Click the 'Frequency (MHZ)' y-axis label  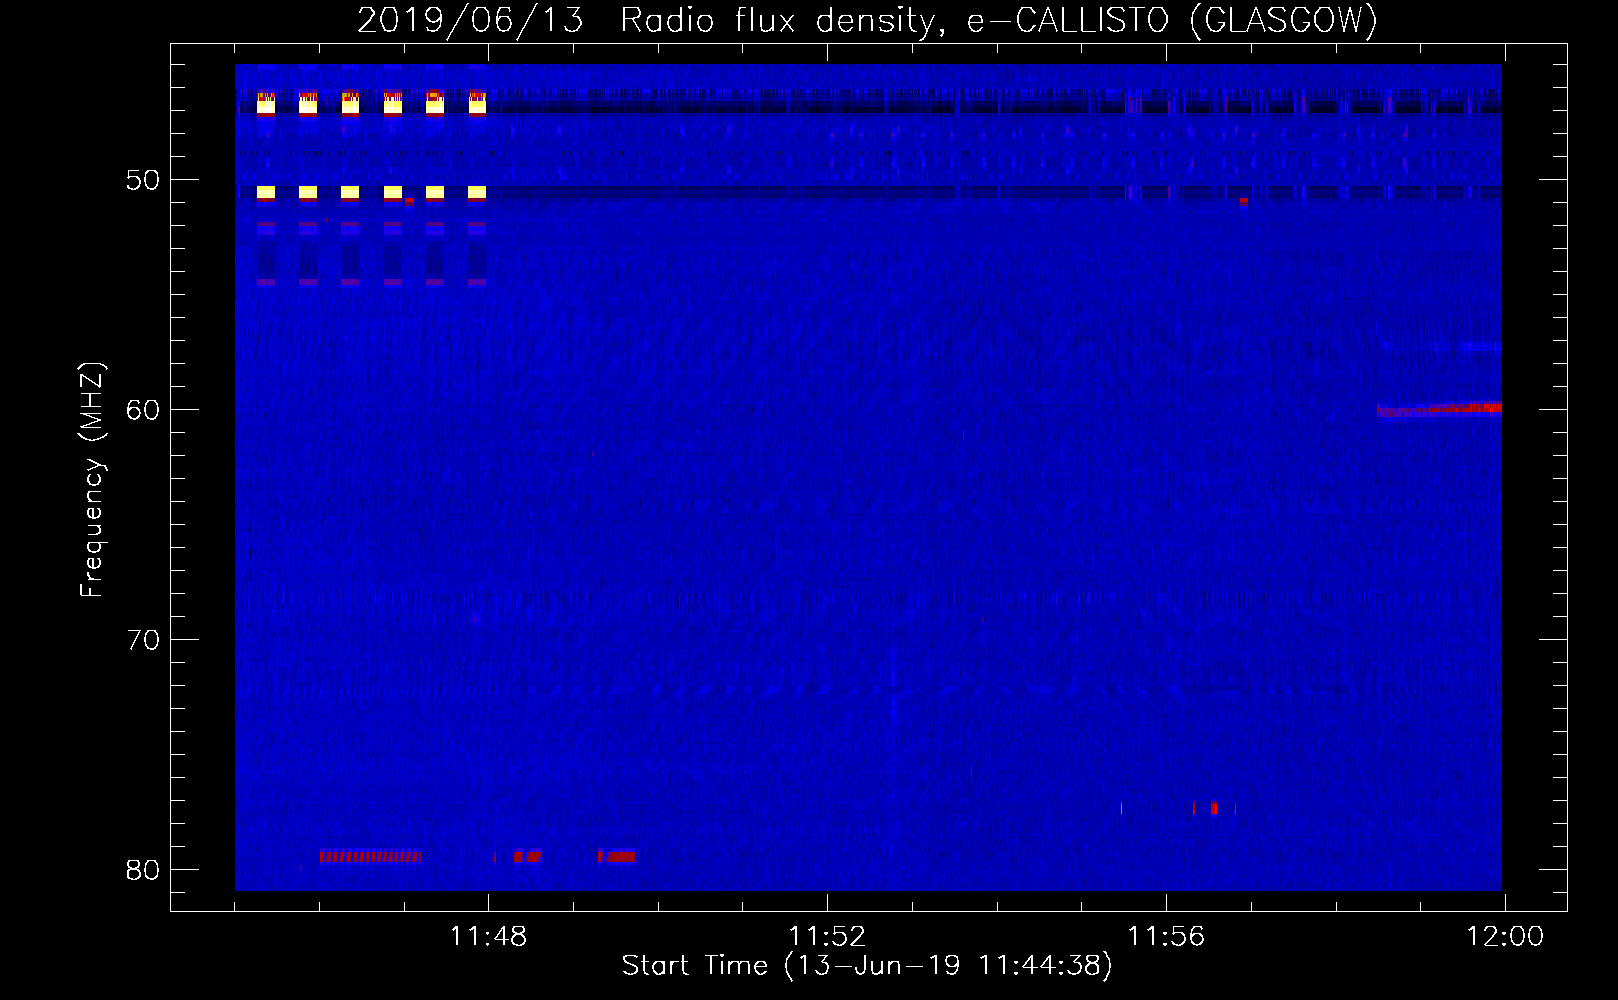(x=92, y=480)
